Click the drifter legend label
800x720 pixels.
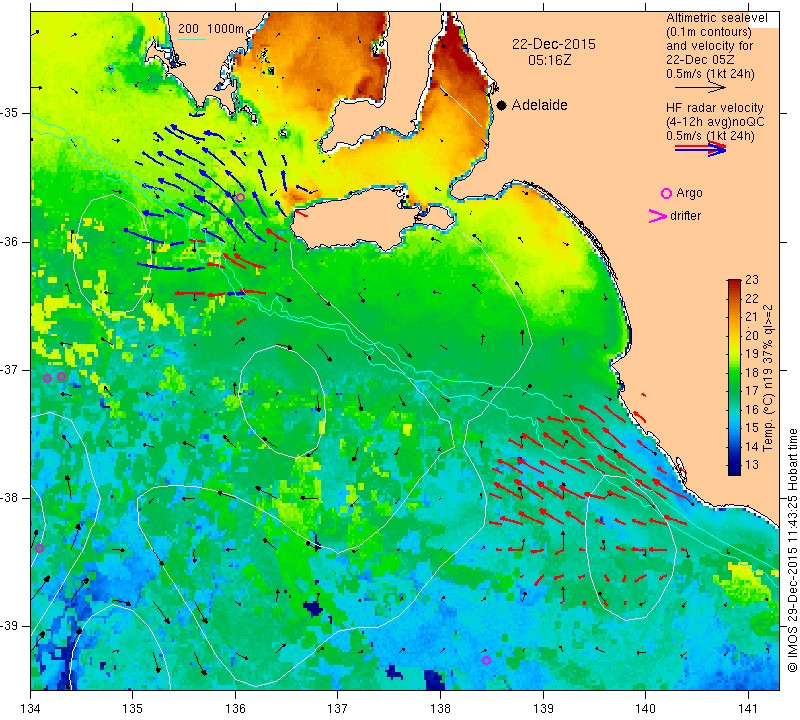pyautogui.click(x=685, y=216)
